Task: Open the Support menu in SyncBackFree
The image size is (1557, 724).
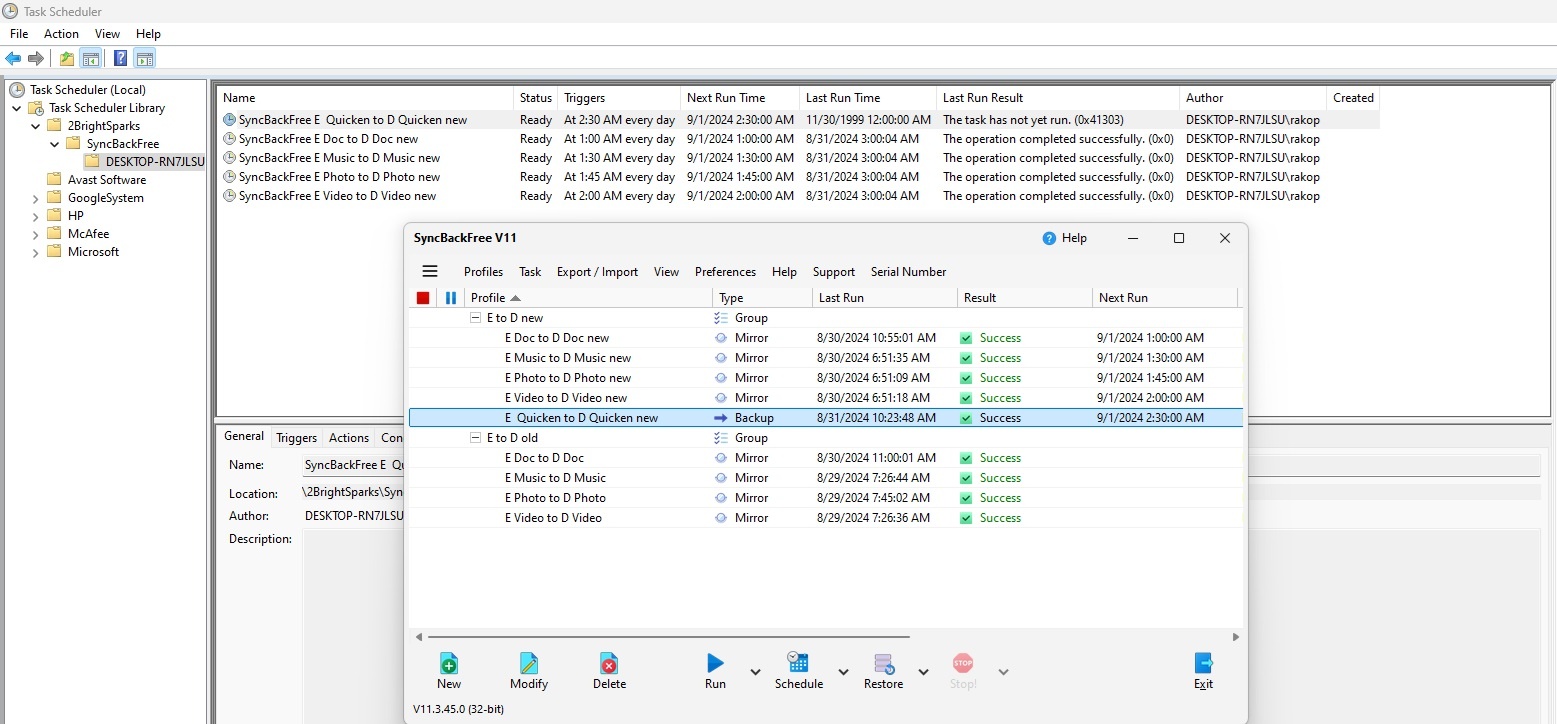Action: [x=833, y=272]
